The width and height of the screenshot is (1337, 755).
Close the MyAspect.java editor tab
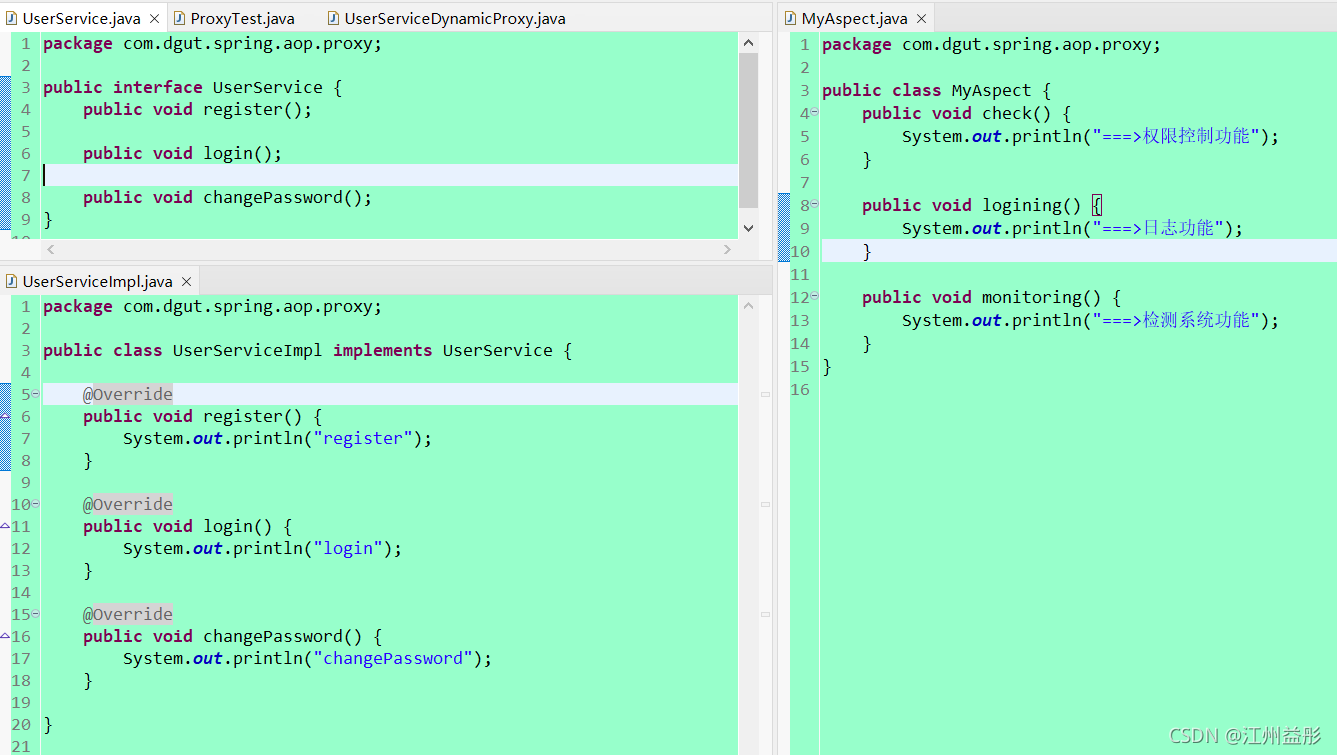pyautogui.click(x=922, y=19)
